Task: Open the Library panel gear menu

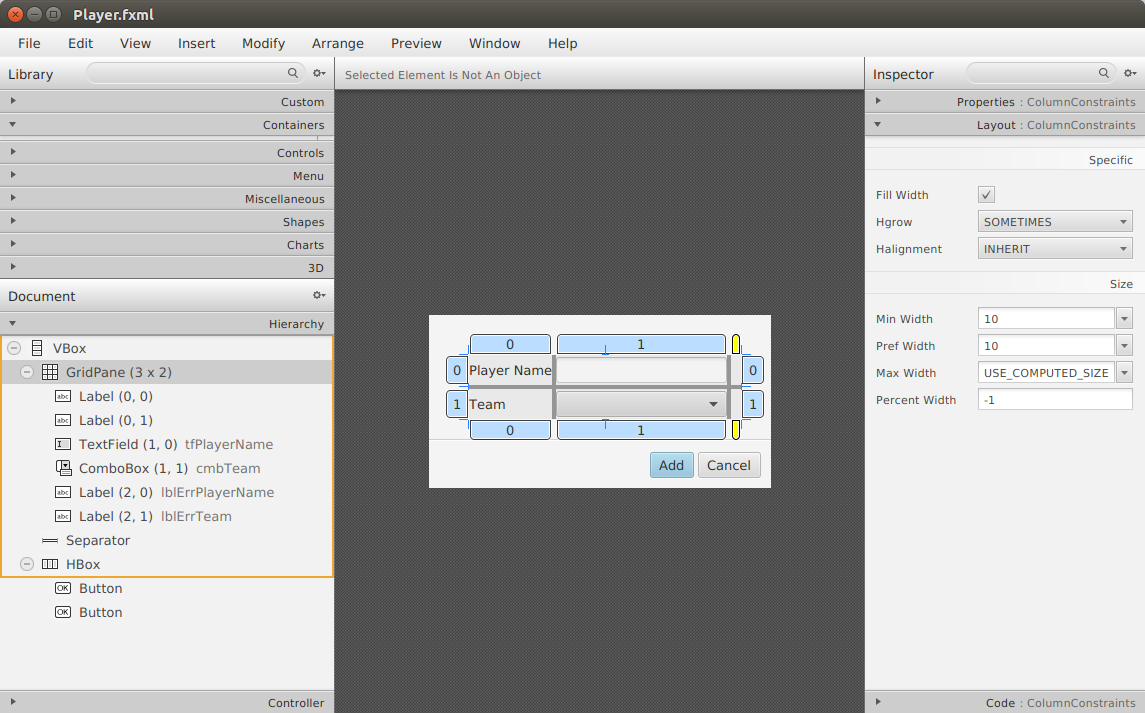Action: click(x=318, y=73)
